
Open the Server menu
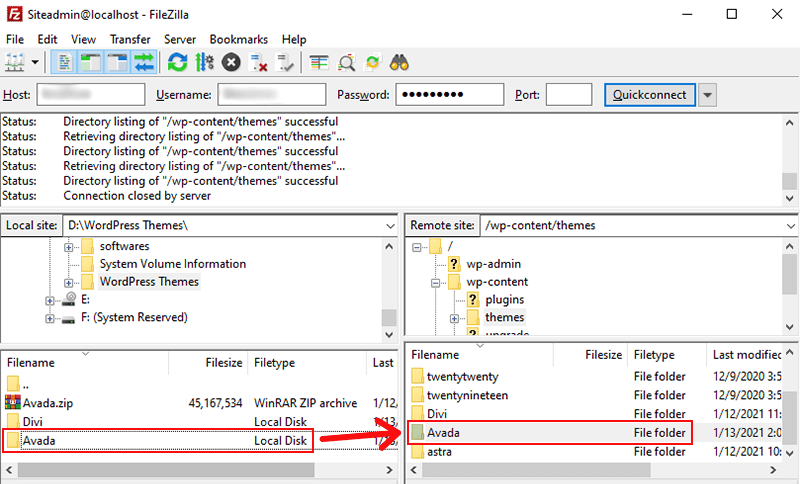(180, 39)
